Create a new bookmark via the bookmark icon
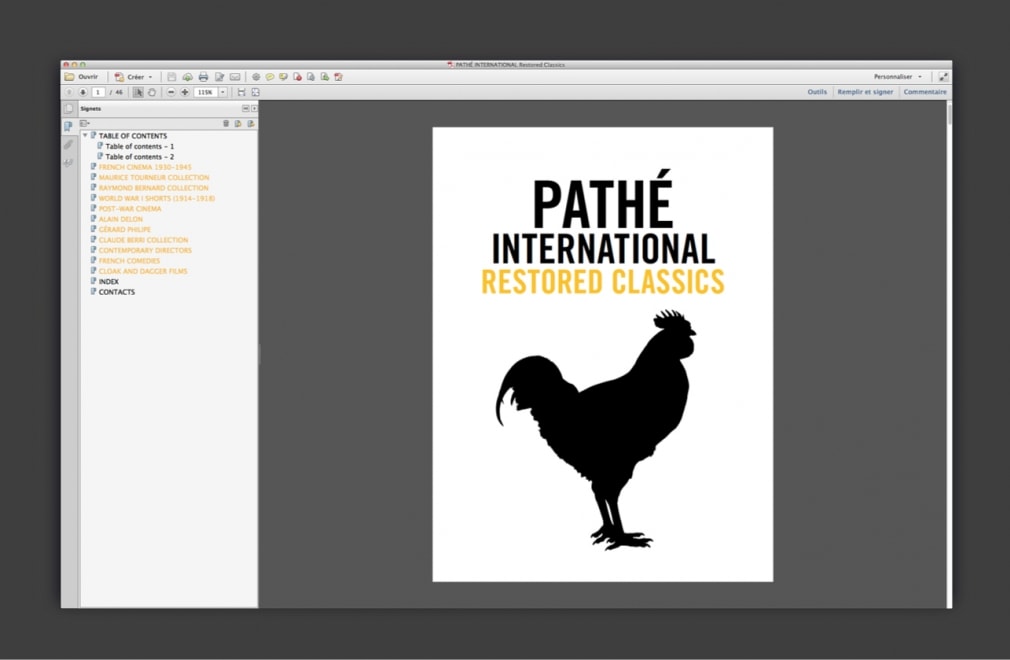The image size is (1010, 660). (238, 123)
